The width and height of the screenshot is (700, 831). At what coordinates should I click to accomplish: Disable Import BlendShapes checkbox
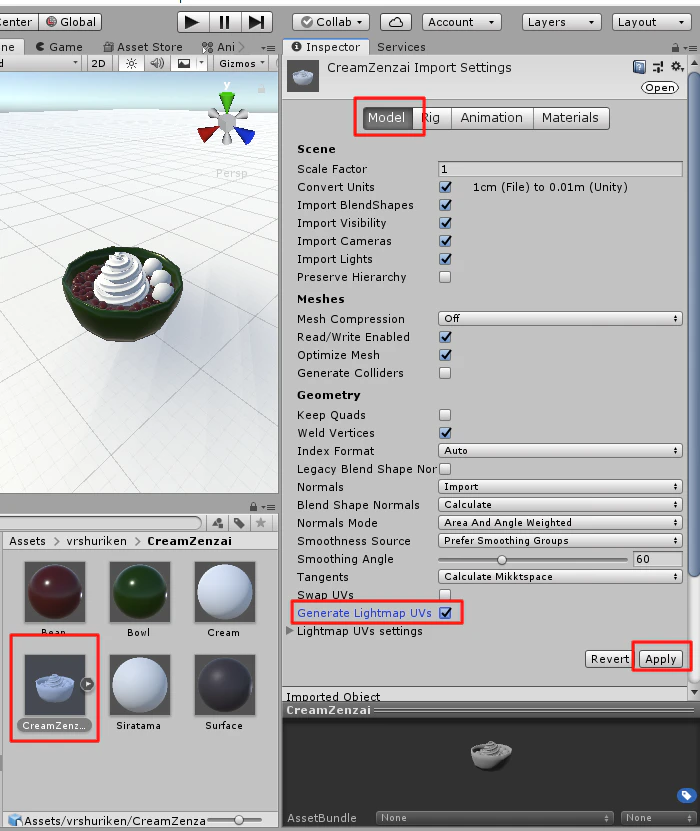(445, 205)
